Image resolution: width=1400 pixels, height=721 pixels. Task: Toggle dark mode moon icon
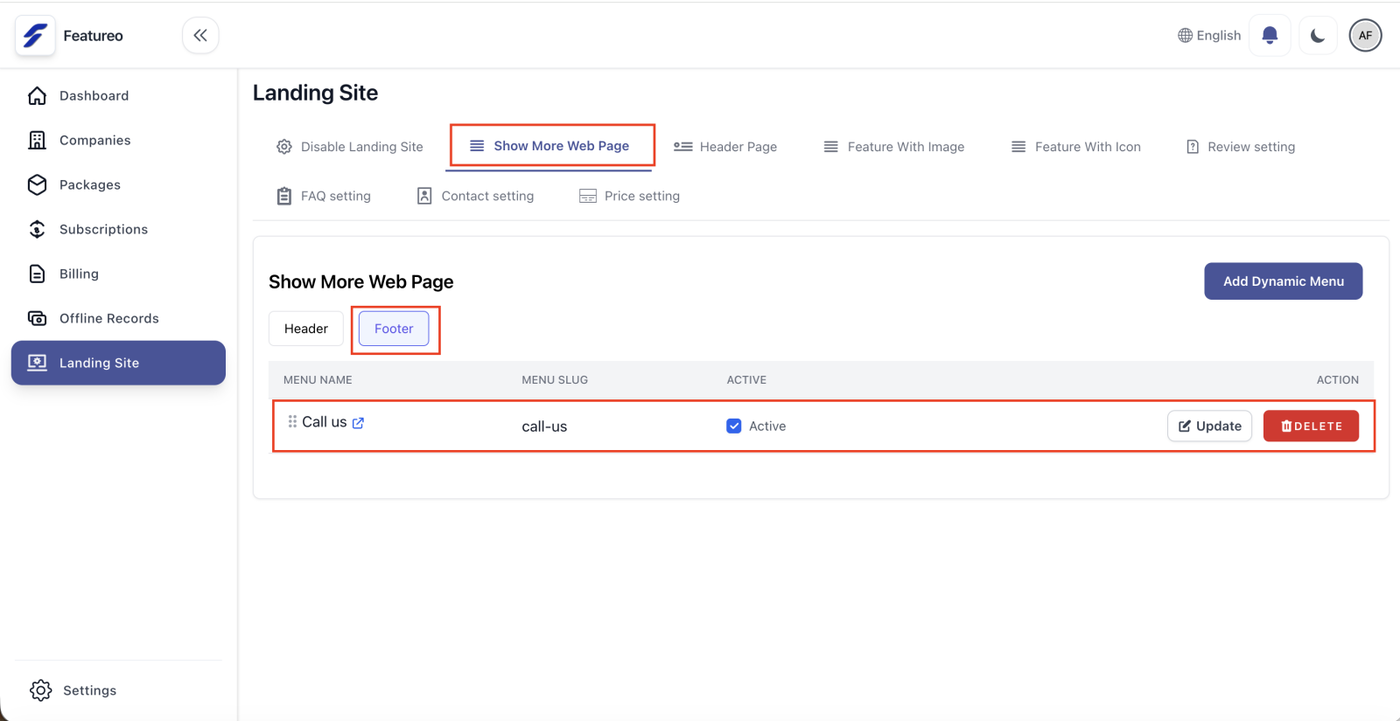pos(1317,36)
